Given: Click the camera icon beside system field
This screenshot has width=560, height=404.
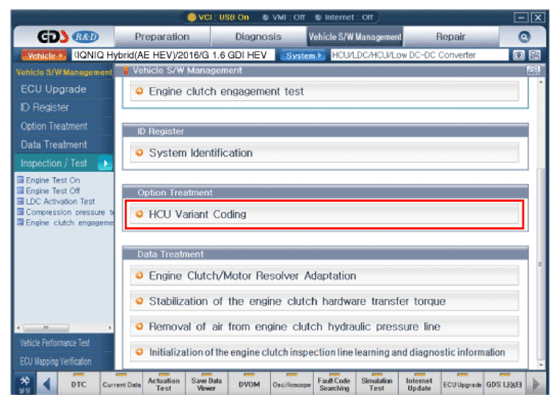Looking at the screenshot, I should pos(519,55).
